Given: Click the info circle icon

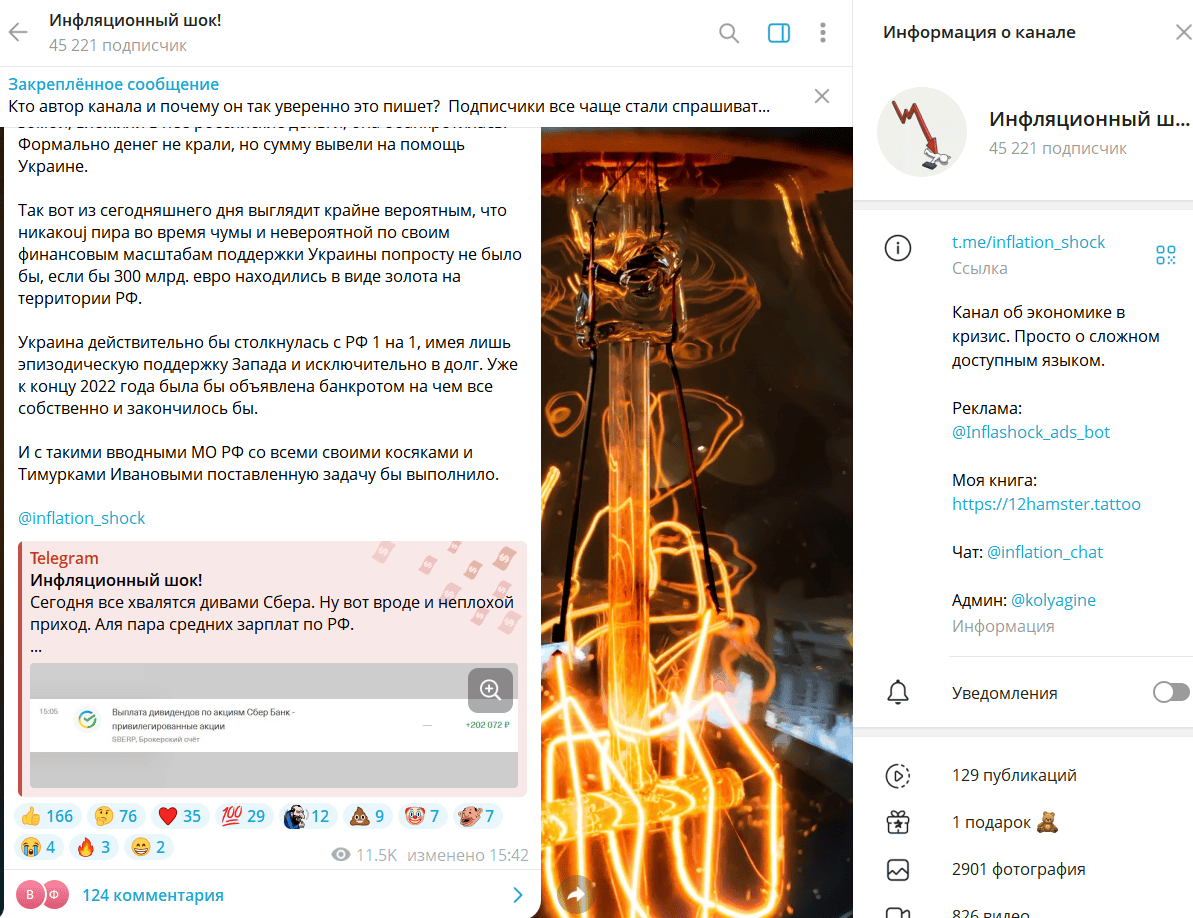Looking at the screenshot, I should pyautogui.click(x=898, y=248).
